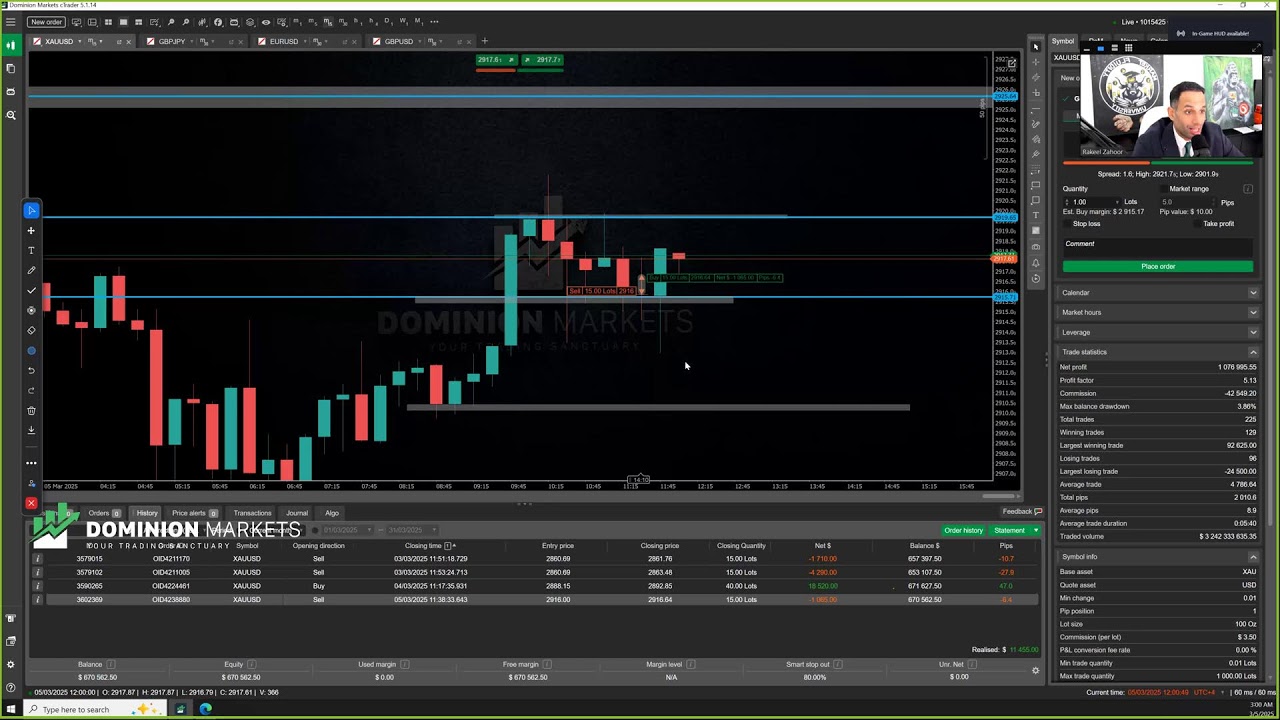This screenshot has width=1280, height=720.
Task: Enable the Market range checkbox
Action: coord(1162,189)
